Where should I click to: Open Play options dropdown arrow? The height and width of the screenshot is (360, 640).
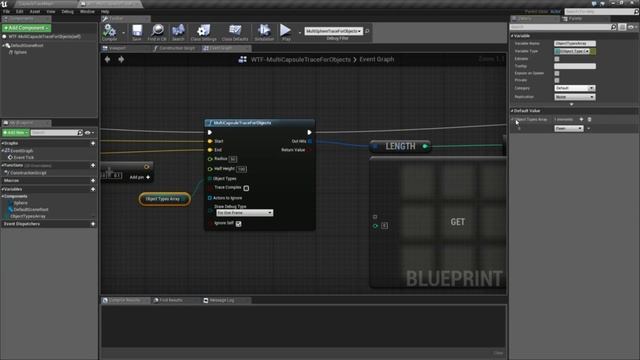pos(300,33)
